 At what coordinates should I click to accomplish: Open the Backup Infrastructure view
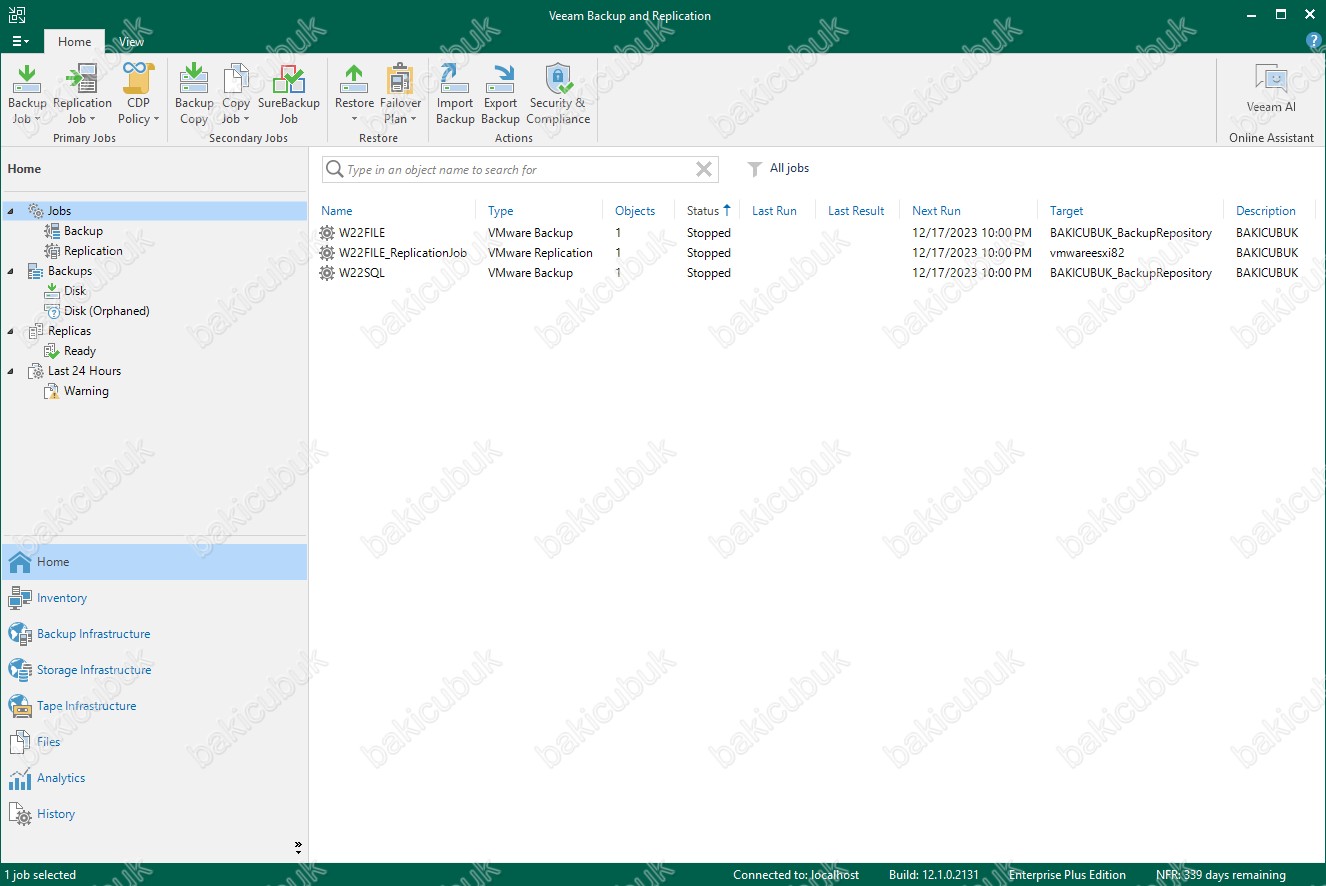(x=154, y=634)
